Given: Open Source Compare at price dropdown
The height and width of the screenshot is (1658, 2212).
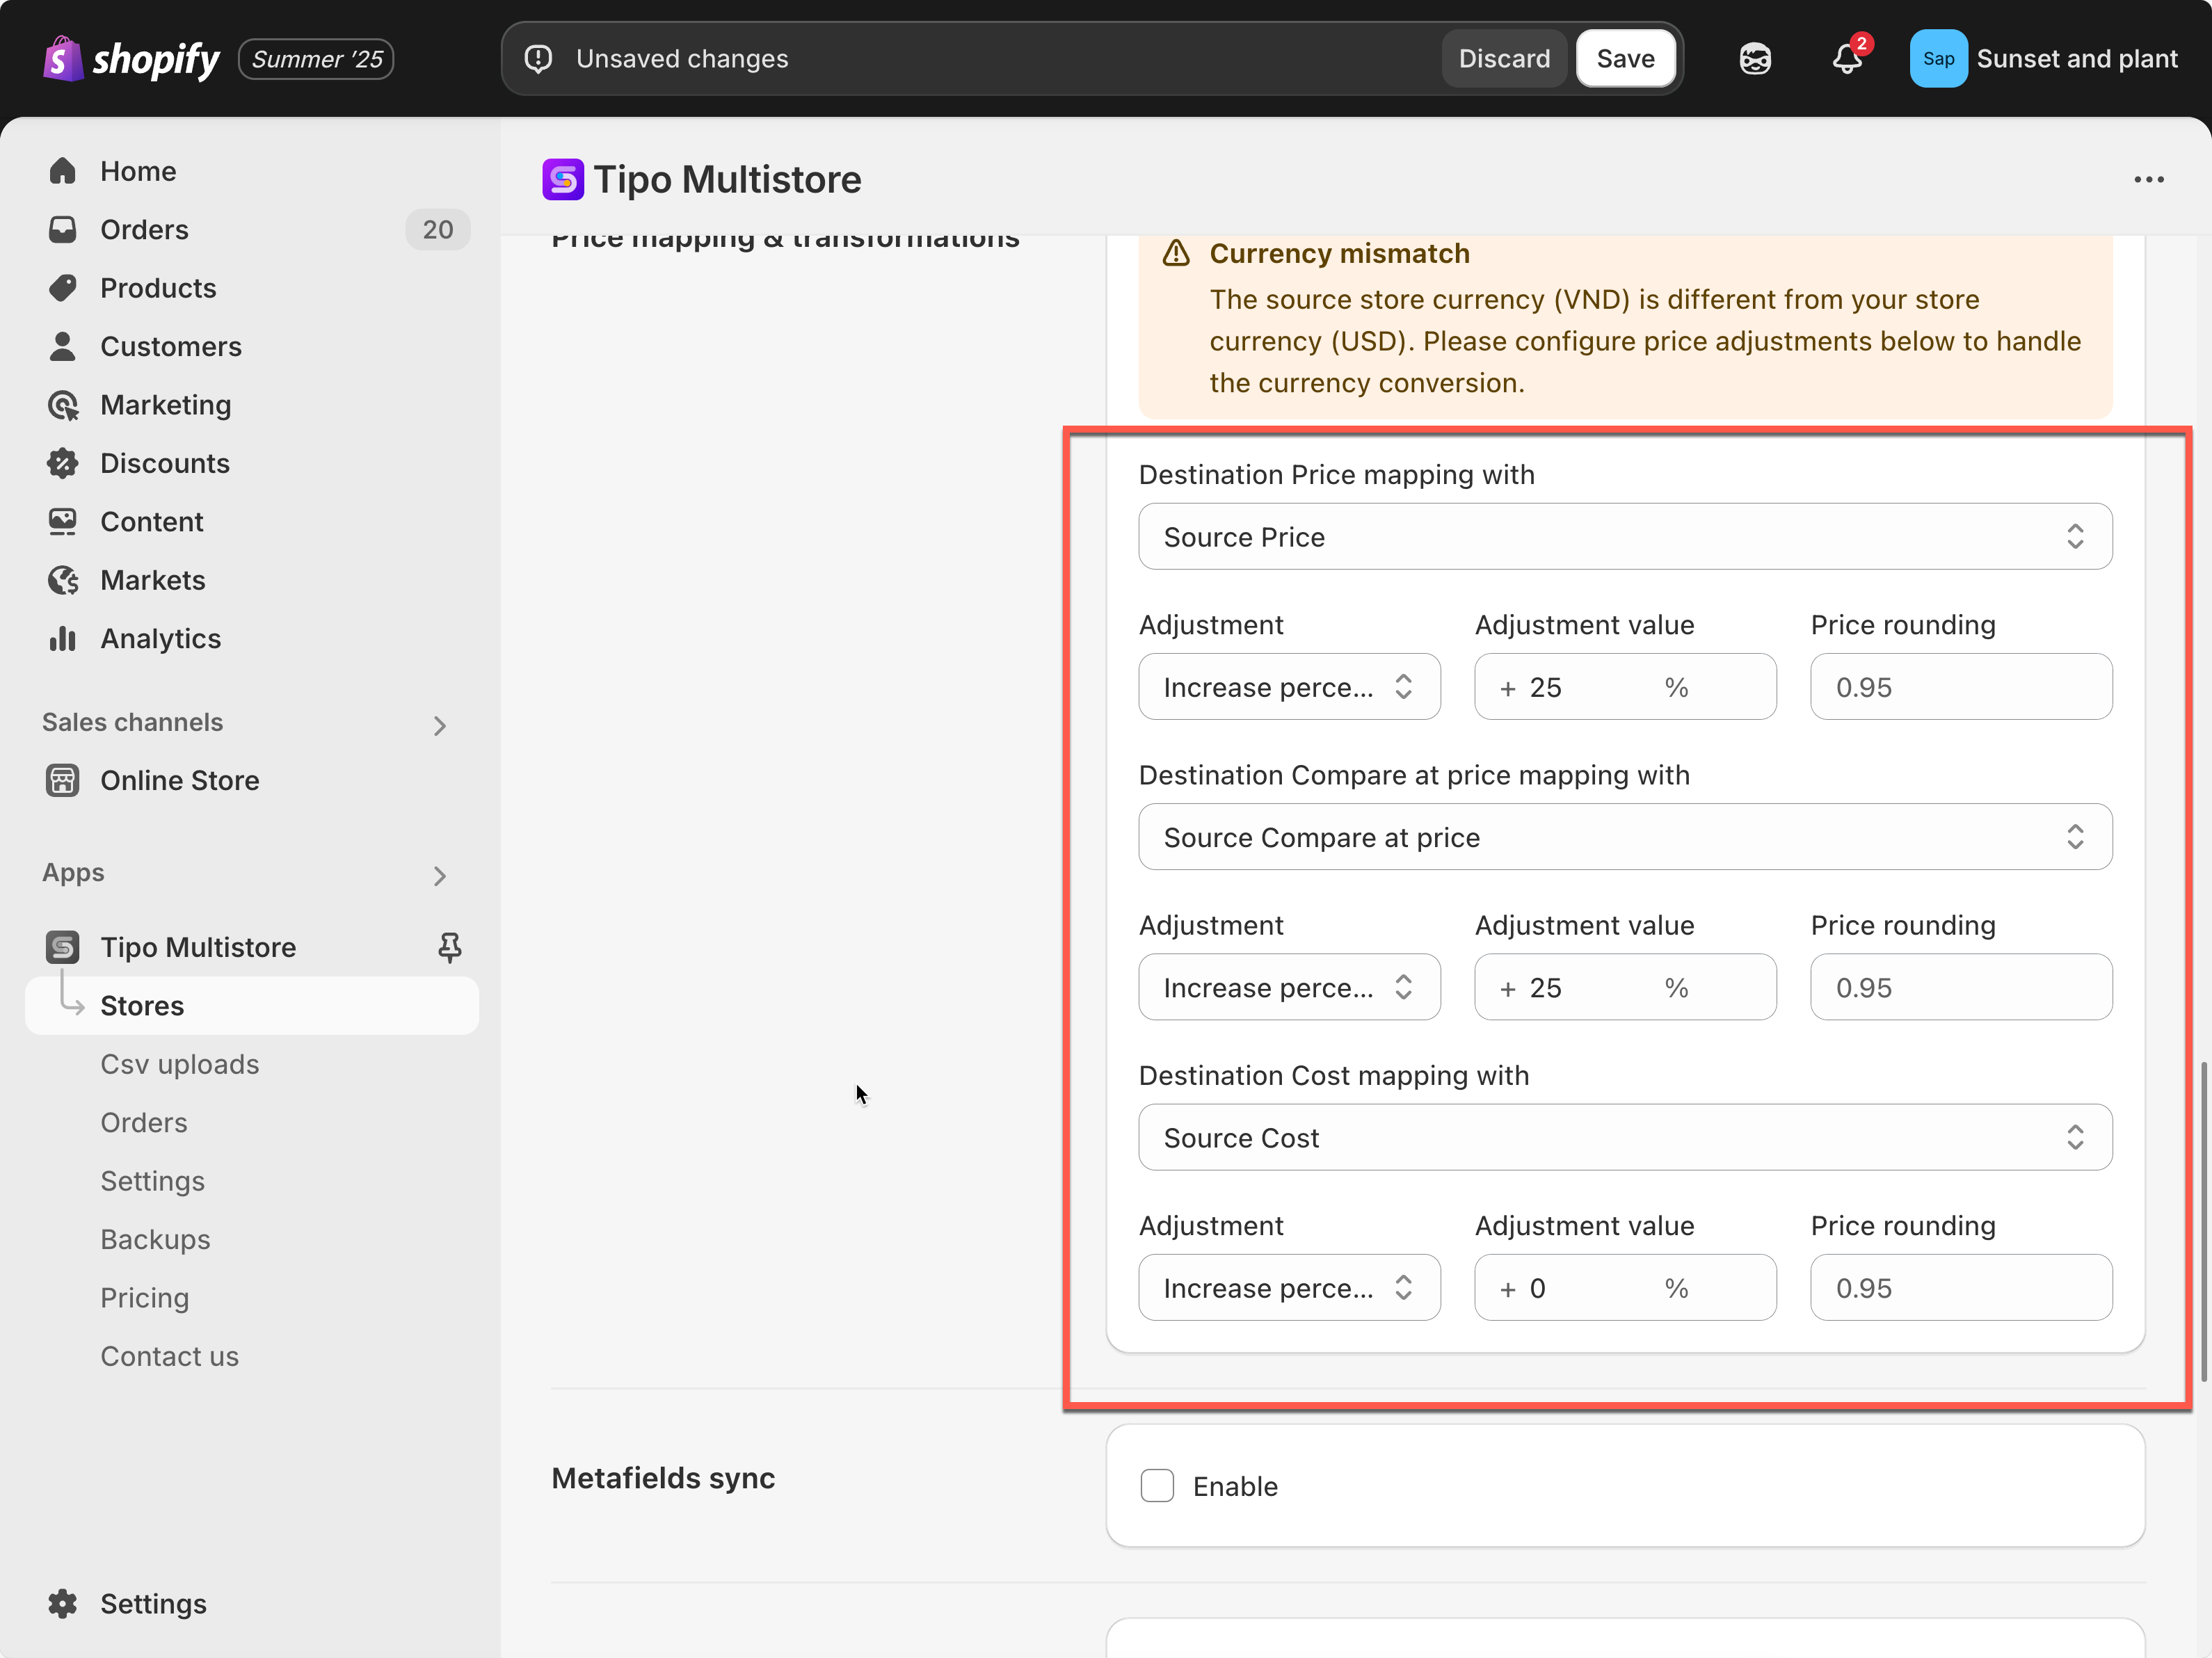Looking at the screenshot, I should pyautogui.click(x=1624, y=837).
